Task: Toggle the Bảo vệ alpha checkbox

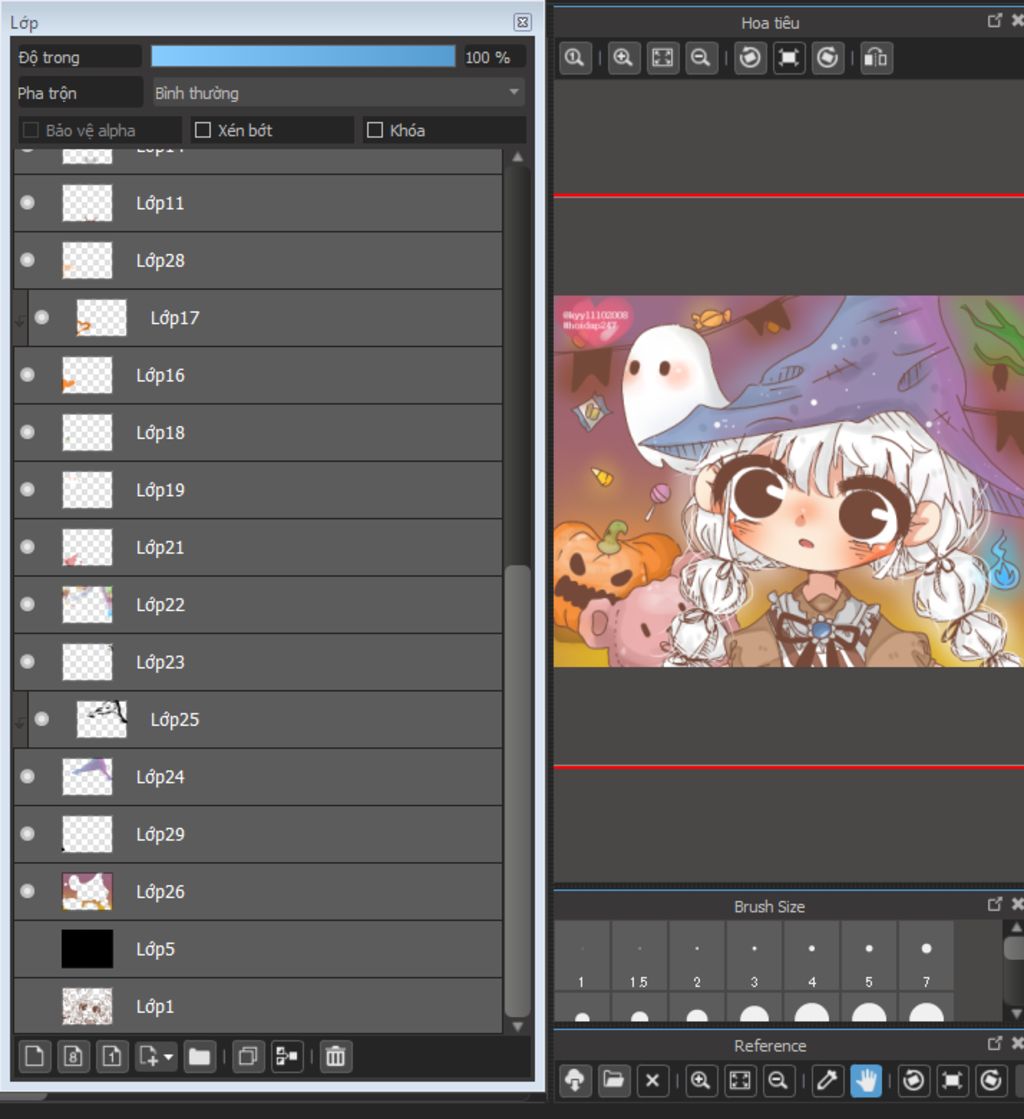Action: click(x=31, y=130)
